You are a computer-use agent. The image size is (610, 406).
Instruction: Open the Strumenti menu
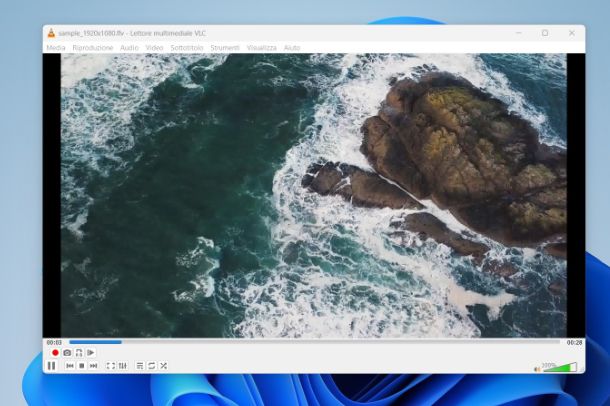[224, 48]
